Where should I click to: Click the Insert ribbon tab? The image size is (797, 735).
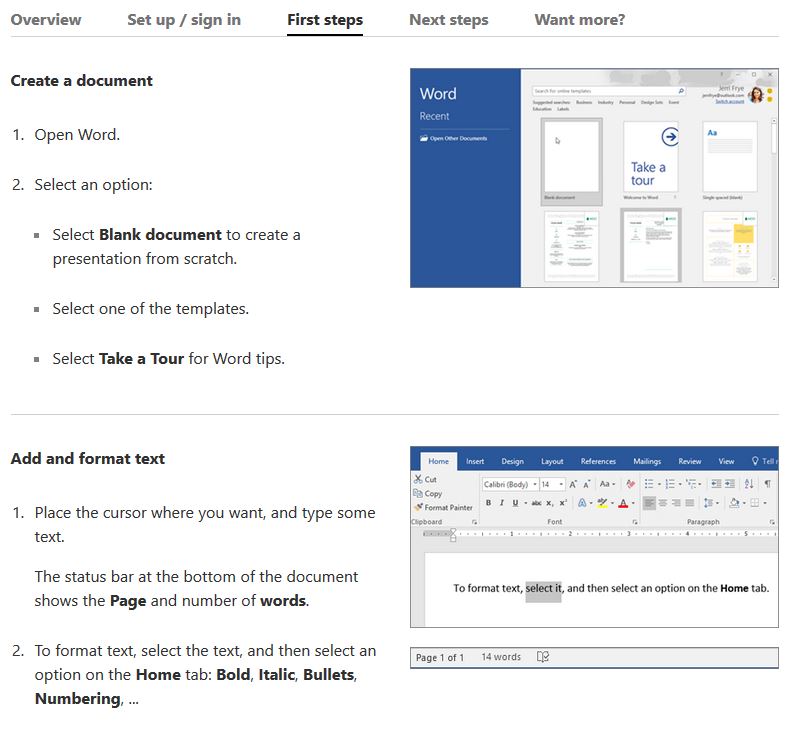pyautogui.click(x=475, y=462)
